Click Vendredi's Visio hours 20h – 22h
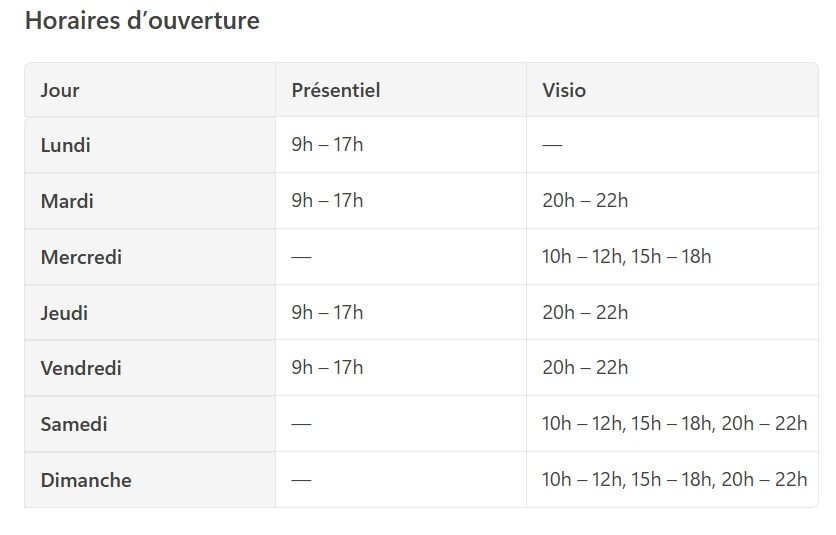Image resolution: width=836 pixels, height=535 pixels. click(585, 368)
